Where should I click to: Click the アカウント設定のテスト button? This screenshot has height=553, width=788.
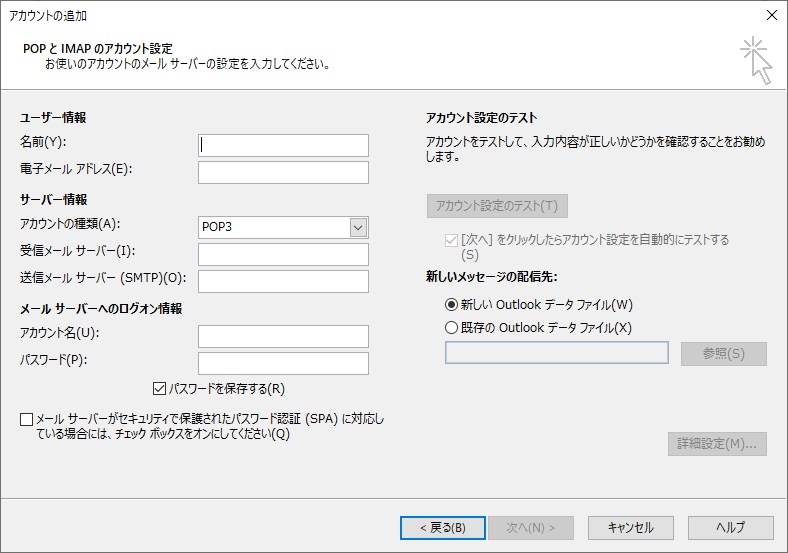[x=497, y=207]
